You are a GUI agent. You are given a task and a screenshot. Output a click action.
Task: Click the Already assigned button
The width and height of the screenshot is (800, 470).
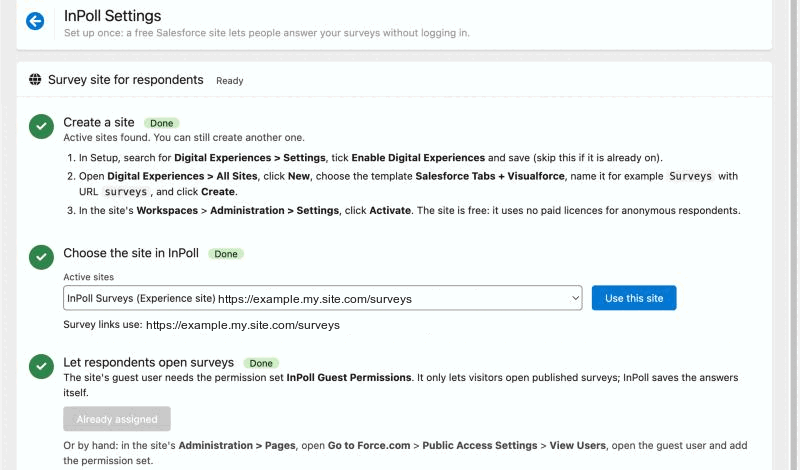click(x=117, y=419)
